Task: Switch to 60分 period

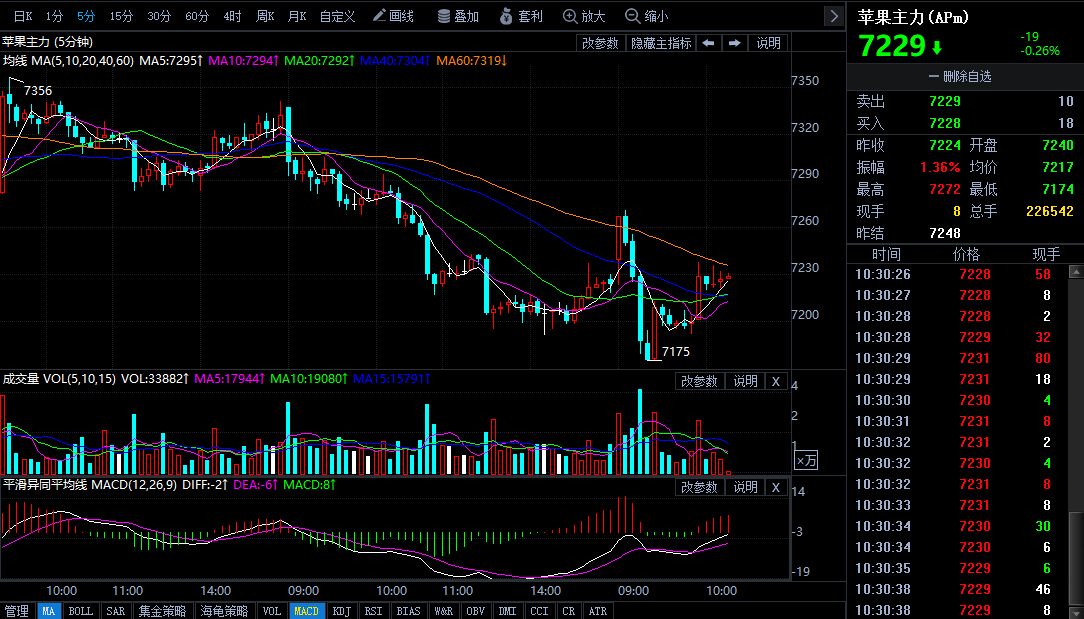Action: (x=197, y=16)
